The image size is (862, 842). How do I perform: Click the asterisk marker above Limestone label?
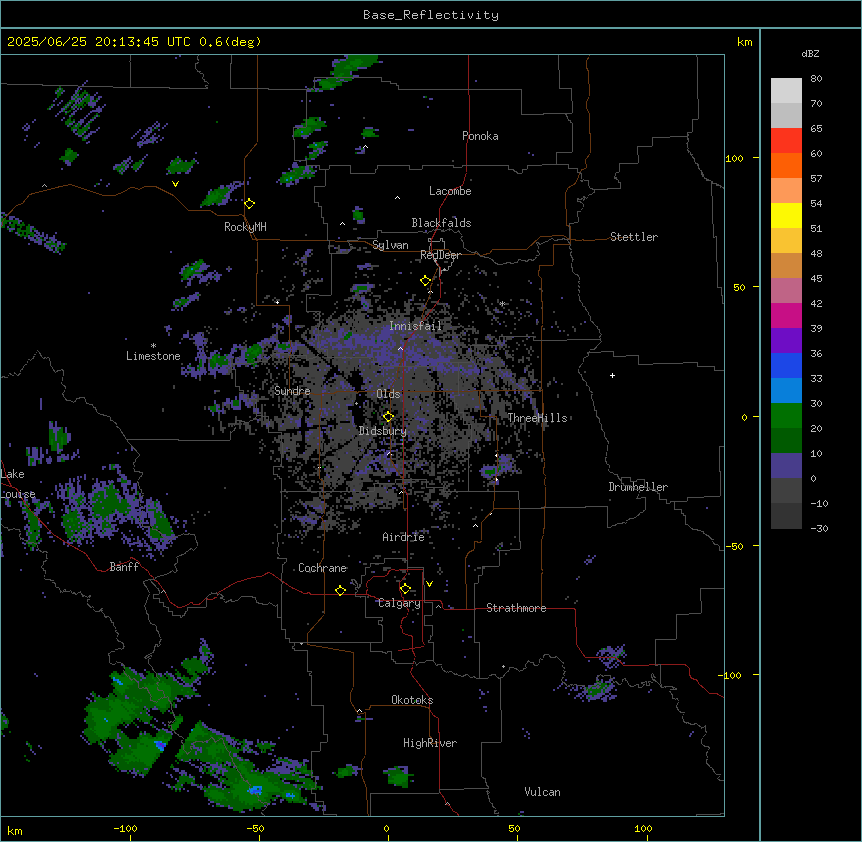click(153, 346)
